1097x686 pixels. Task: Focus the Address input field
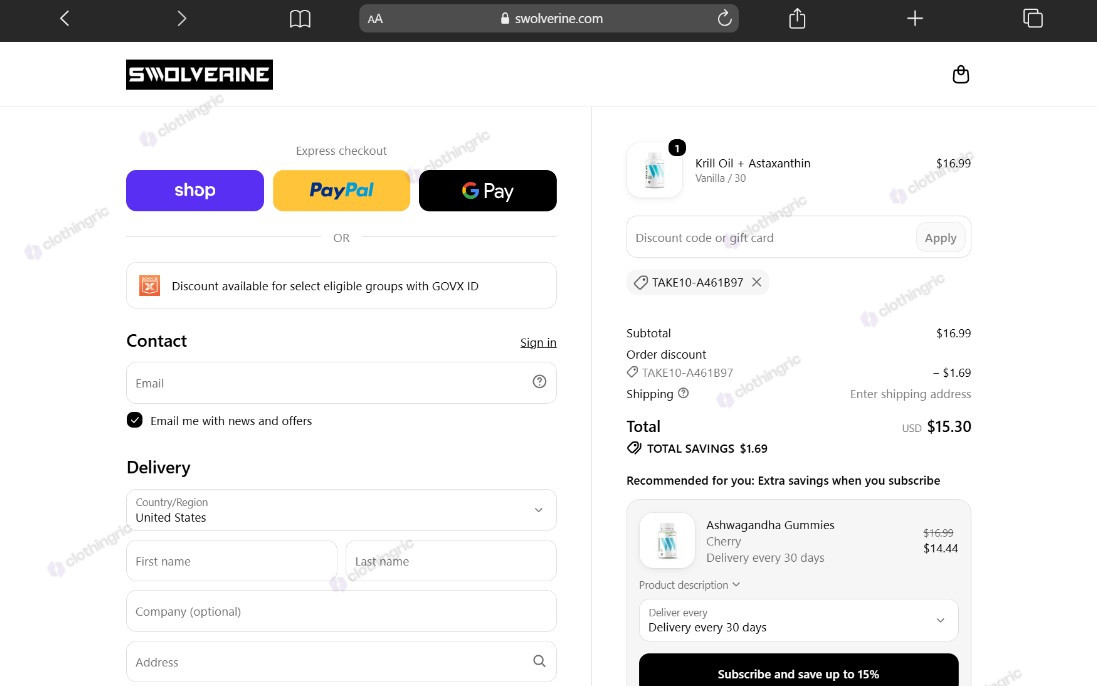coord(341,662)
